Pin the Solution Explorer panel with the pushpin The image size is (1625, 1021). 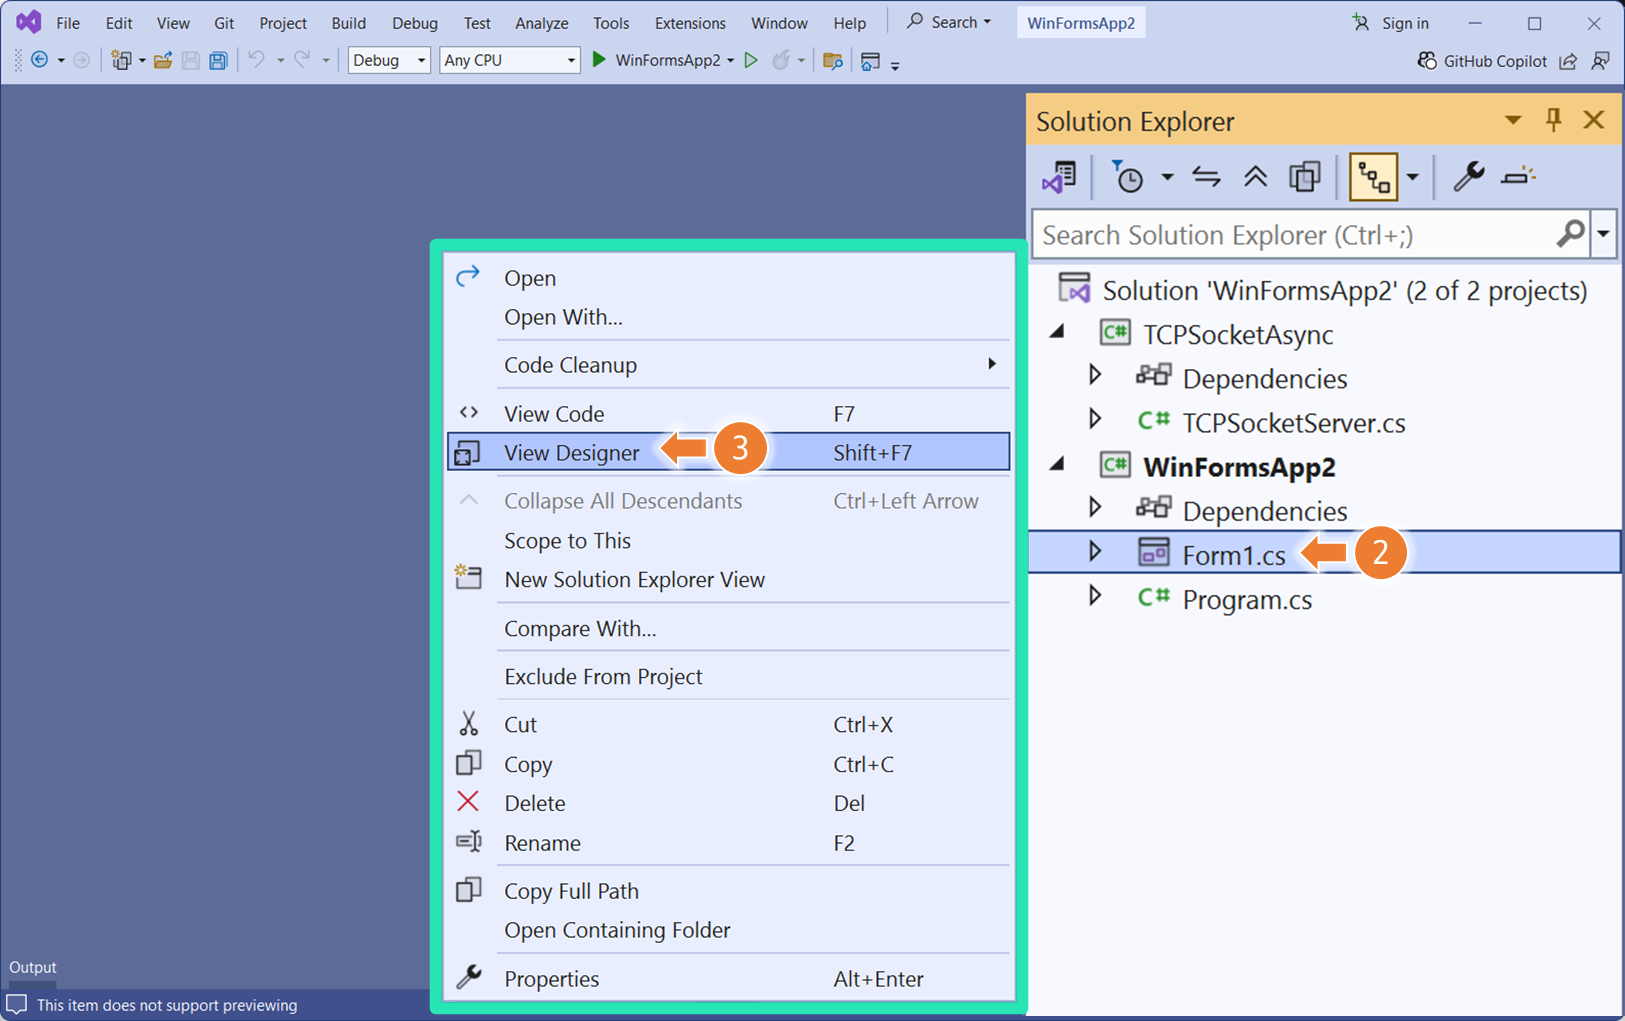click(x=1553, y=120)
